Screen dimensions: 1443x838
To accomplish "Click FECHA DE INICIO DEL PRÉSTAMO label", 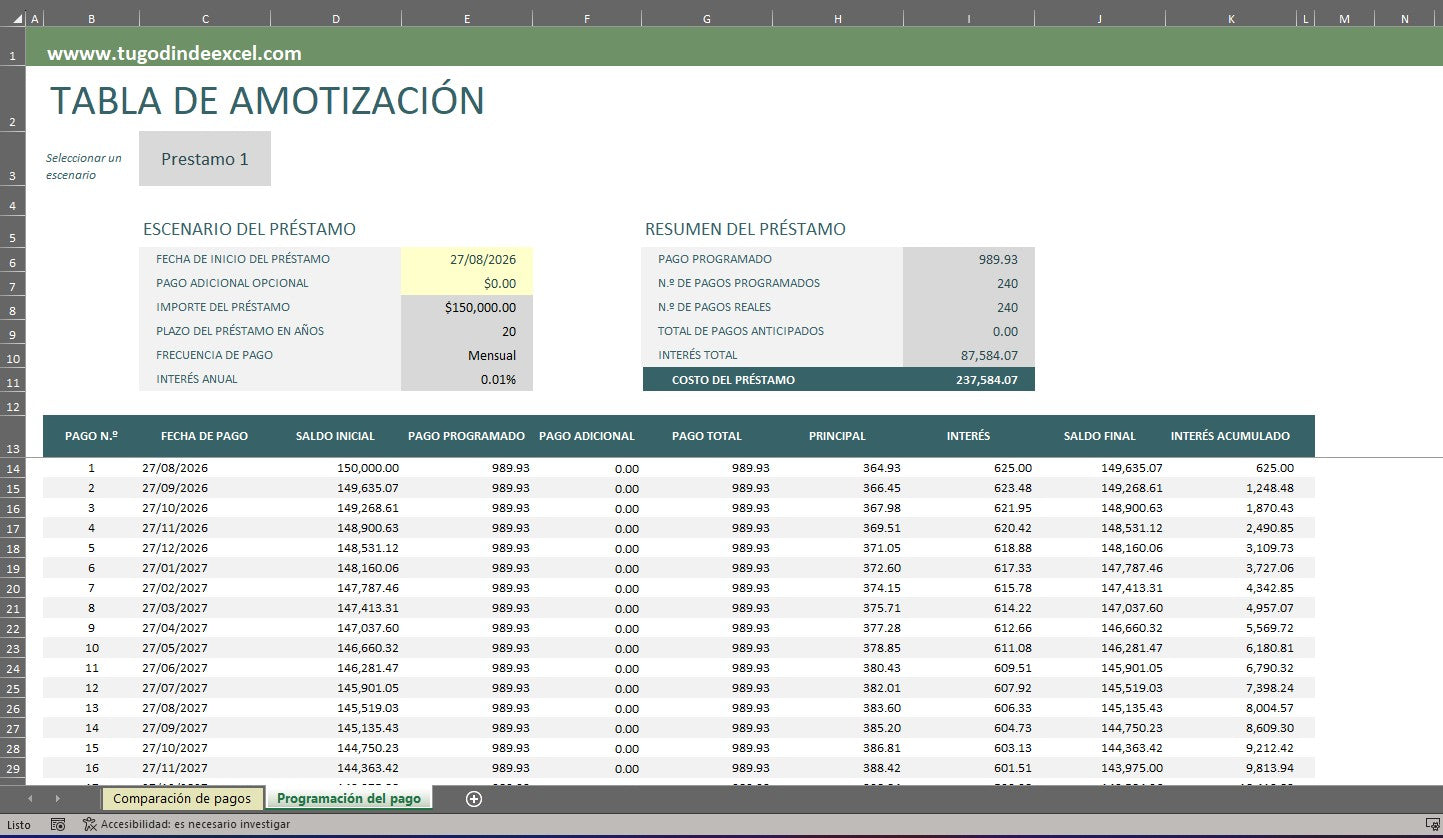I will click(243, 259).
